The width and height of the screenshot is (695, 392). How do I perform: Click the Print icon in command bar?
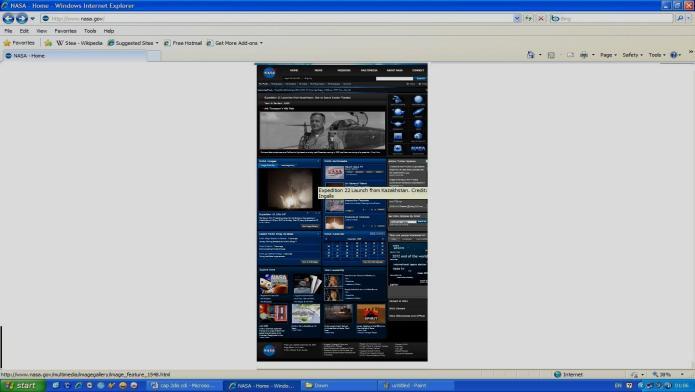pyautogui.click(x=584, y=55)
